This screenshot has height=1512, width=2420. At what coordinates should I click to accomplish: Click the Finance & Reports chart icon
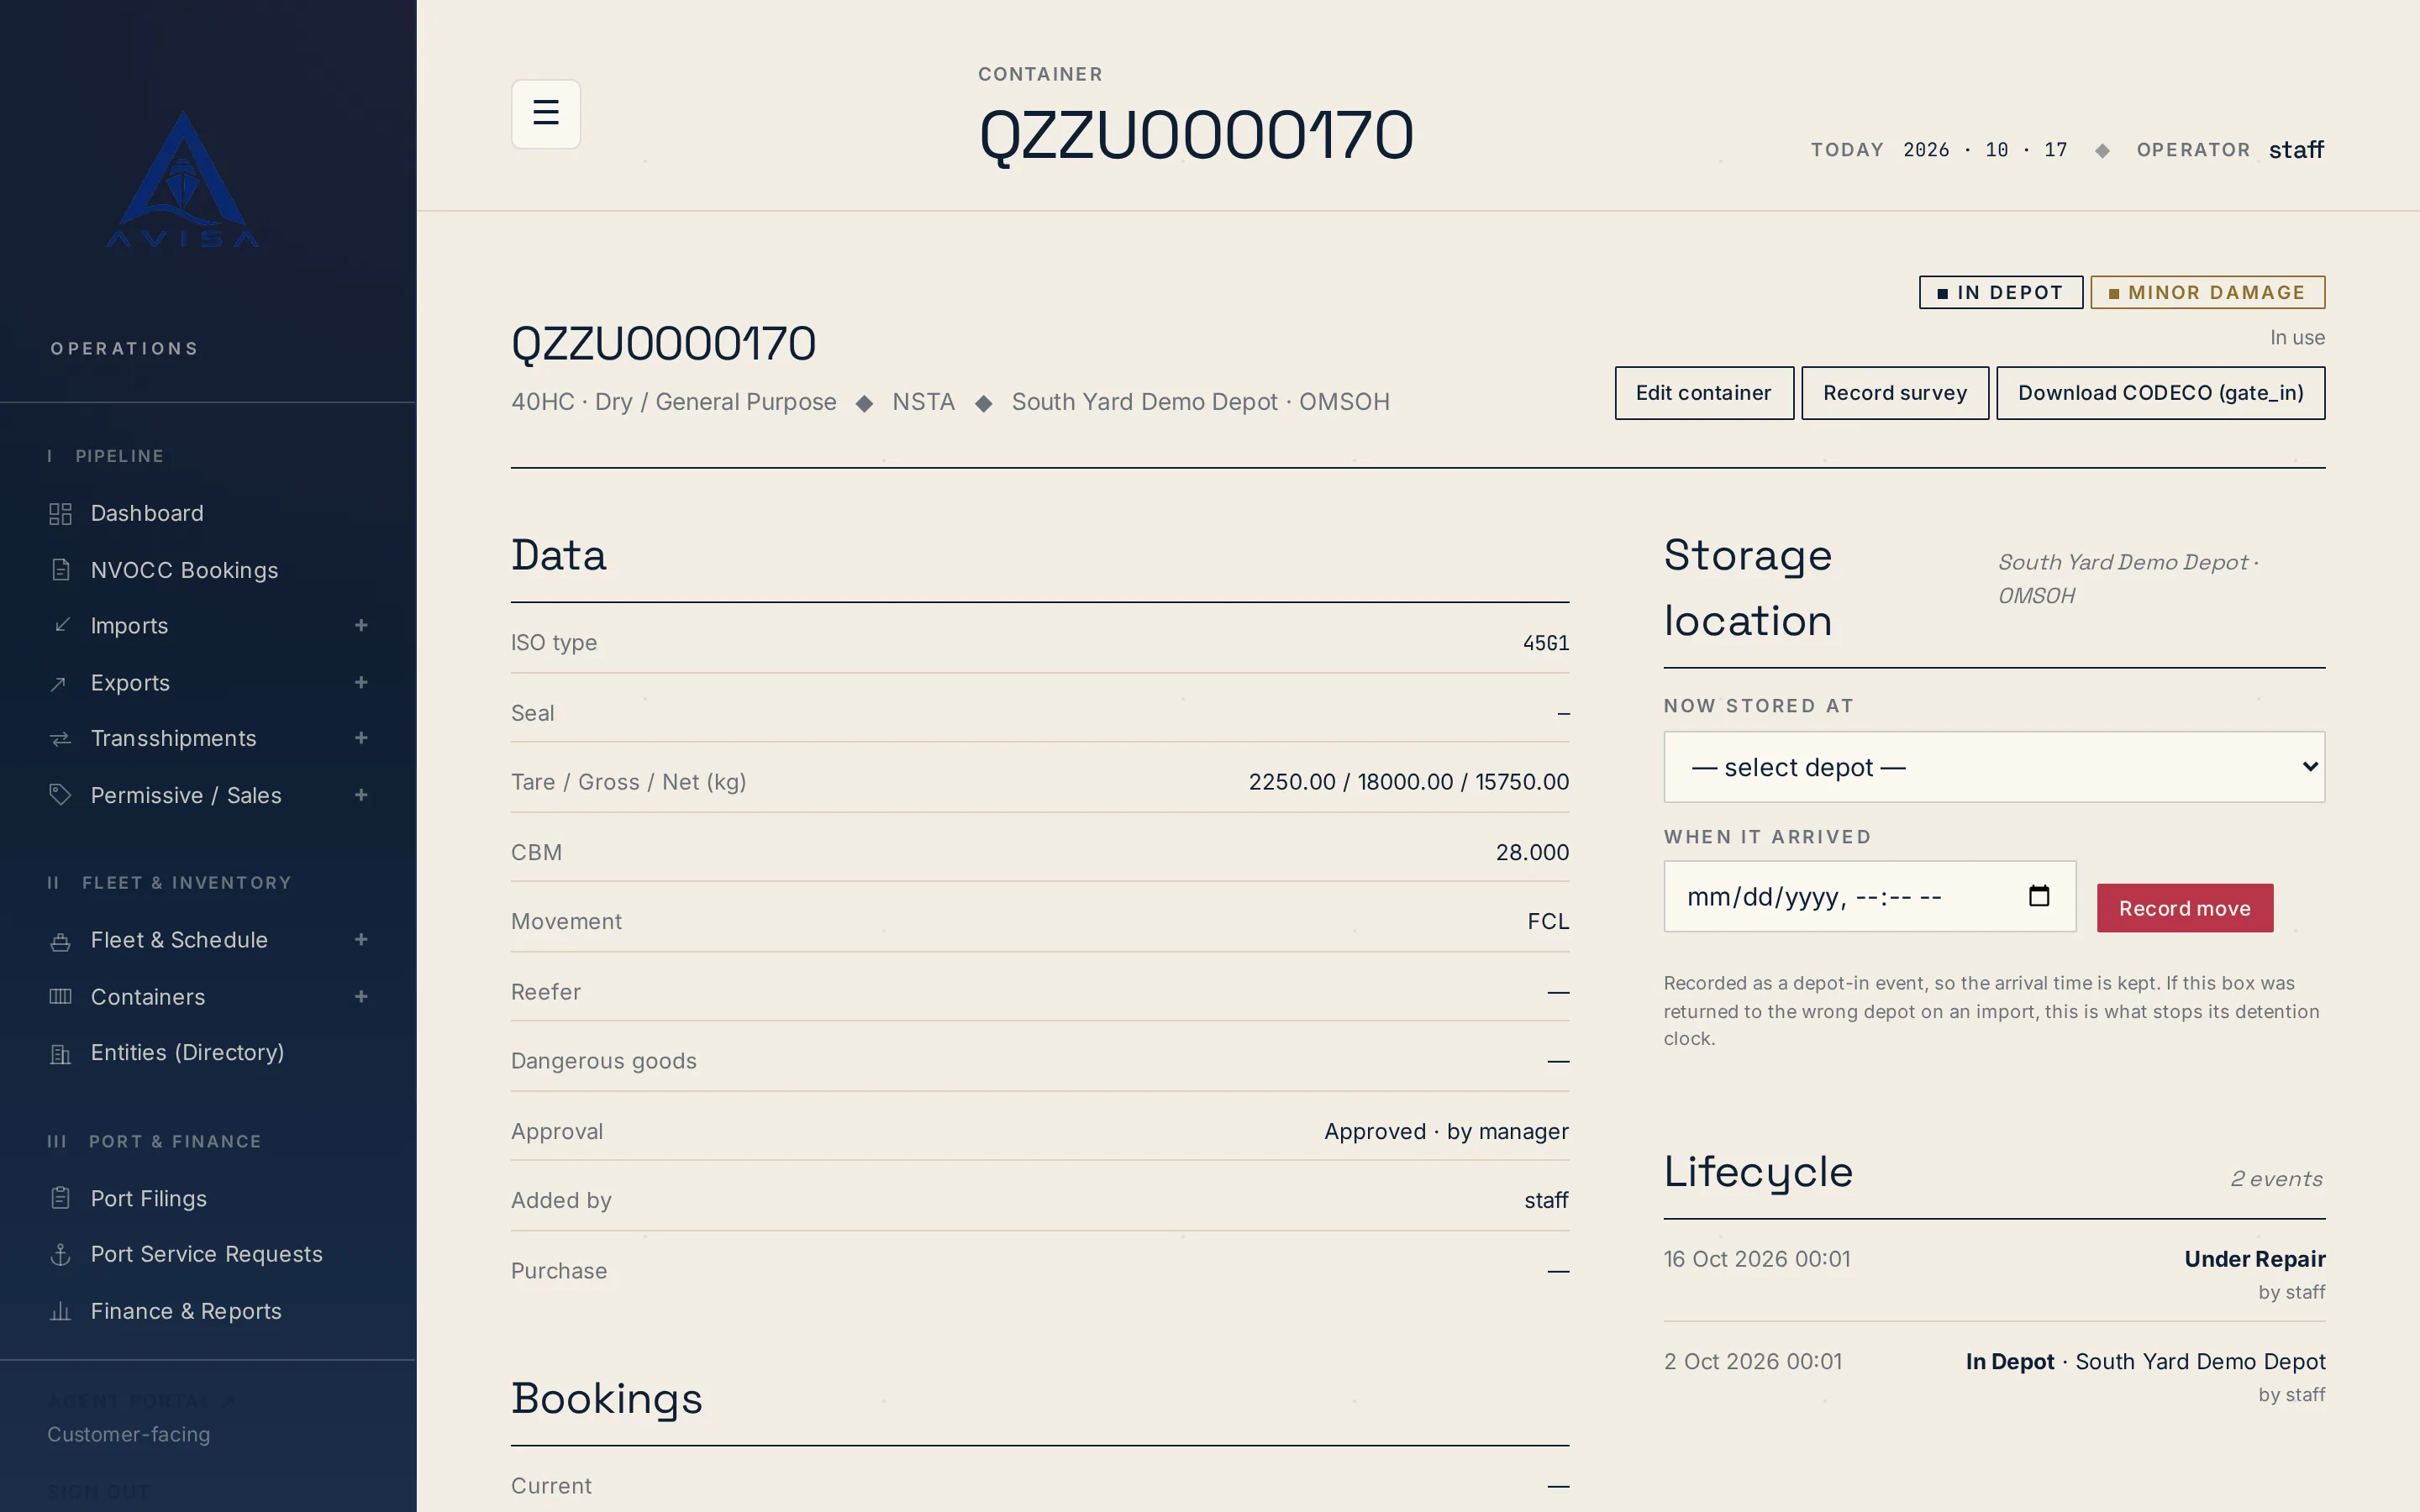tap(60, 1311)
